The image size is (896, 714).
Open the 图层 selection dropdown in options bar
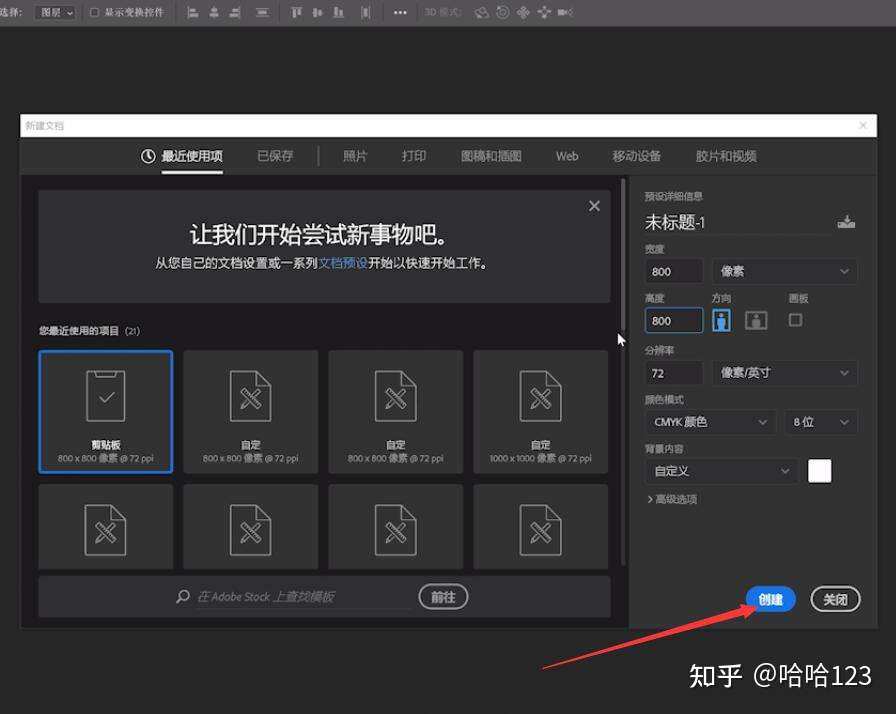pyautogui.click(x=55, y=12)
